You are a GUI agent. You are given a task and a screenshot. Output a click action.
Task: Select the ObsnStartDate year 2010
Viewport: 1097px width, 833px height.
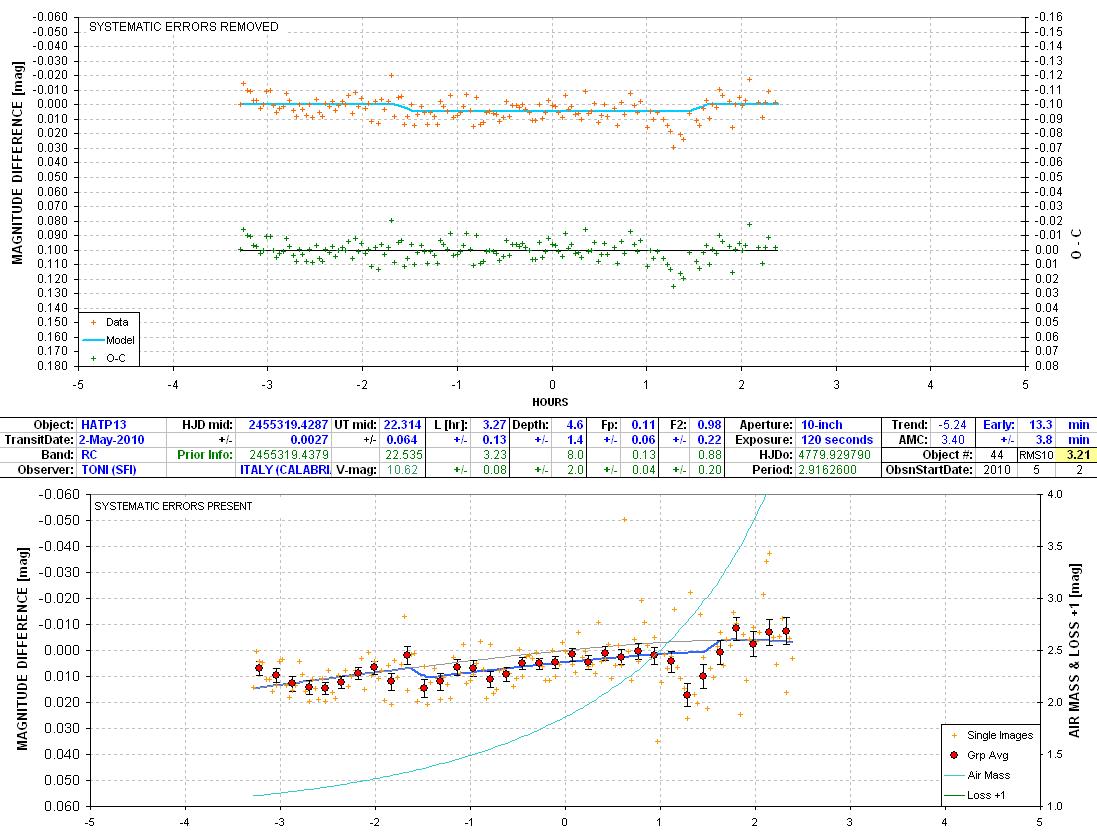coord(997,470)
